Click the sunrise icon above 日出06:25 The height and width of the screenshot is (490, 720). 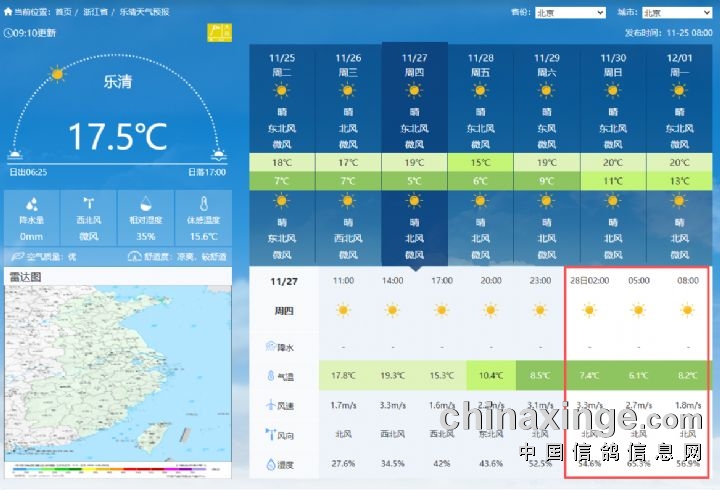[x=17, y=155]
